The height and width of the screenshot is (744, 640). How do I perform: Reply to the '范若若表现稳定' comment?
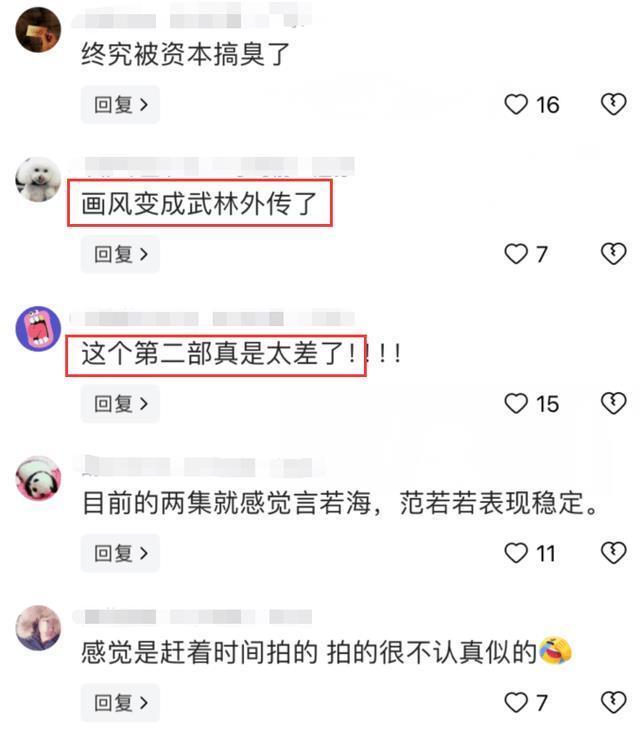click(x=120, y=553)
